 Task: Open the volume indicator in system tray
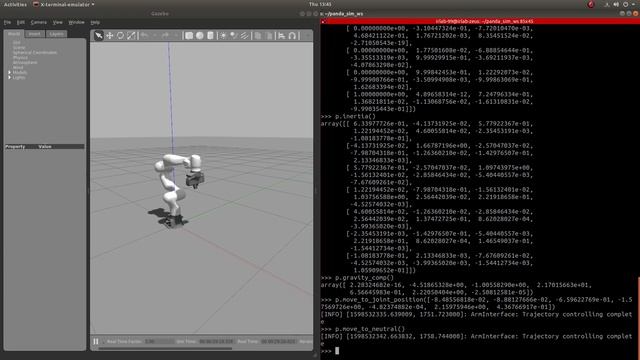tap(616, 4)
